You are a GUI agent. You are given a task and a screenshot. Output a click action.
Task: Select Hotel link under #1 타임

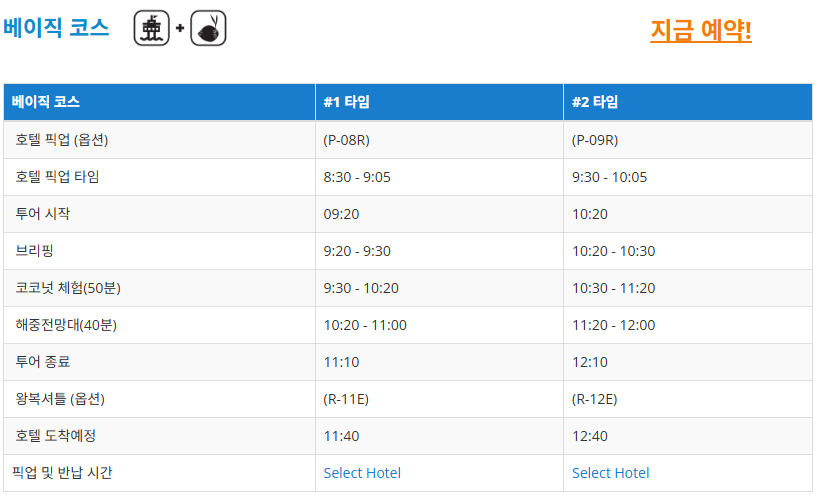[362, 473]
